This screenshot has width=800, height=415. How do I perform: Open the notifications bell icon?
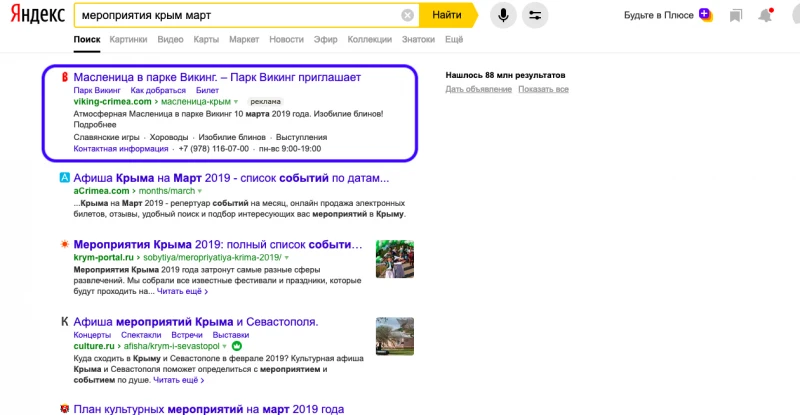765,15
